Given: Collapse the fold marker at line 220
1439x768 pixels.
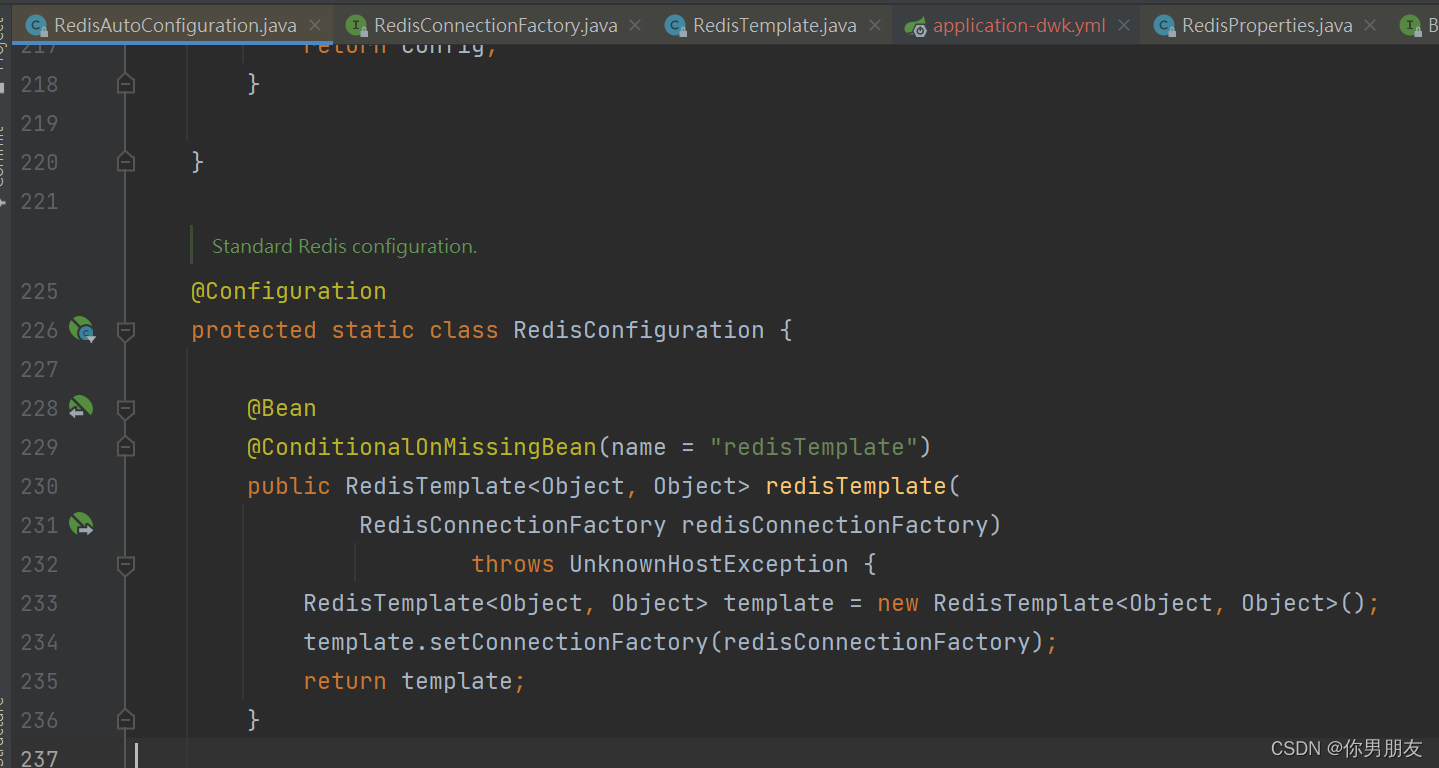Looking at the screenshot, I should click(x=126, y=162).
